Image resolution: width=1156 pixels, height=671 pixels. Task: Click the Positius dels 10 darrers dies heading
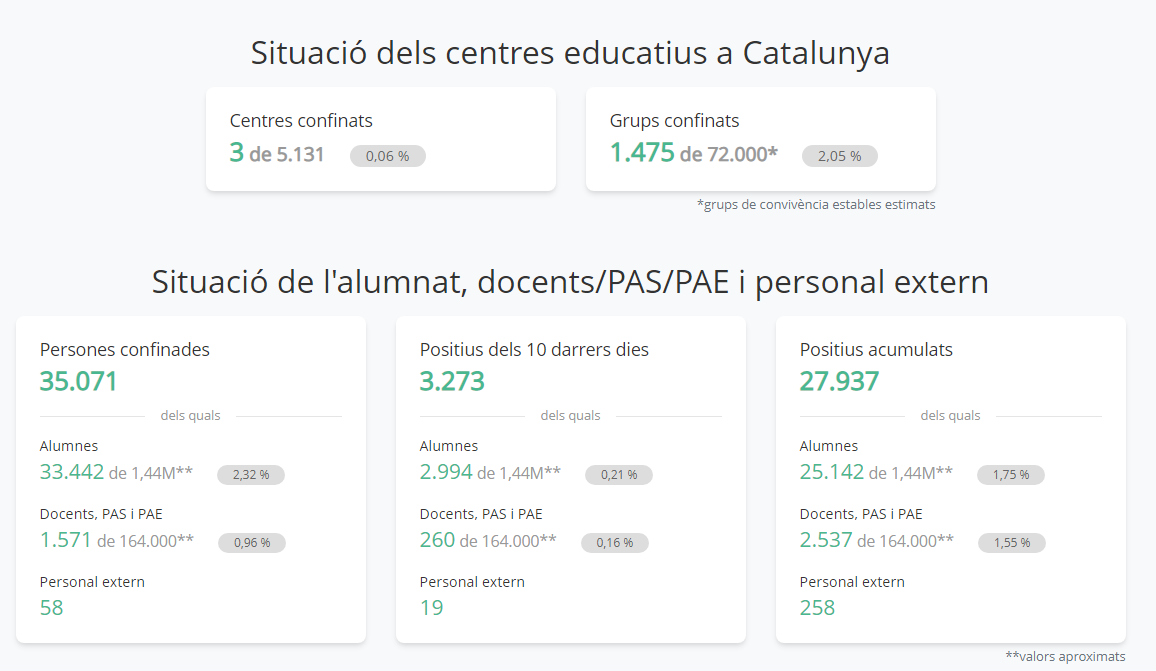pos(534,350)
